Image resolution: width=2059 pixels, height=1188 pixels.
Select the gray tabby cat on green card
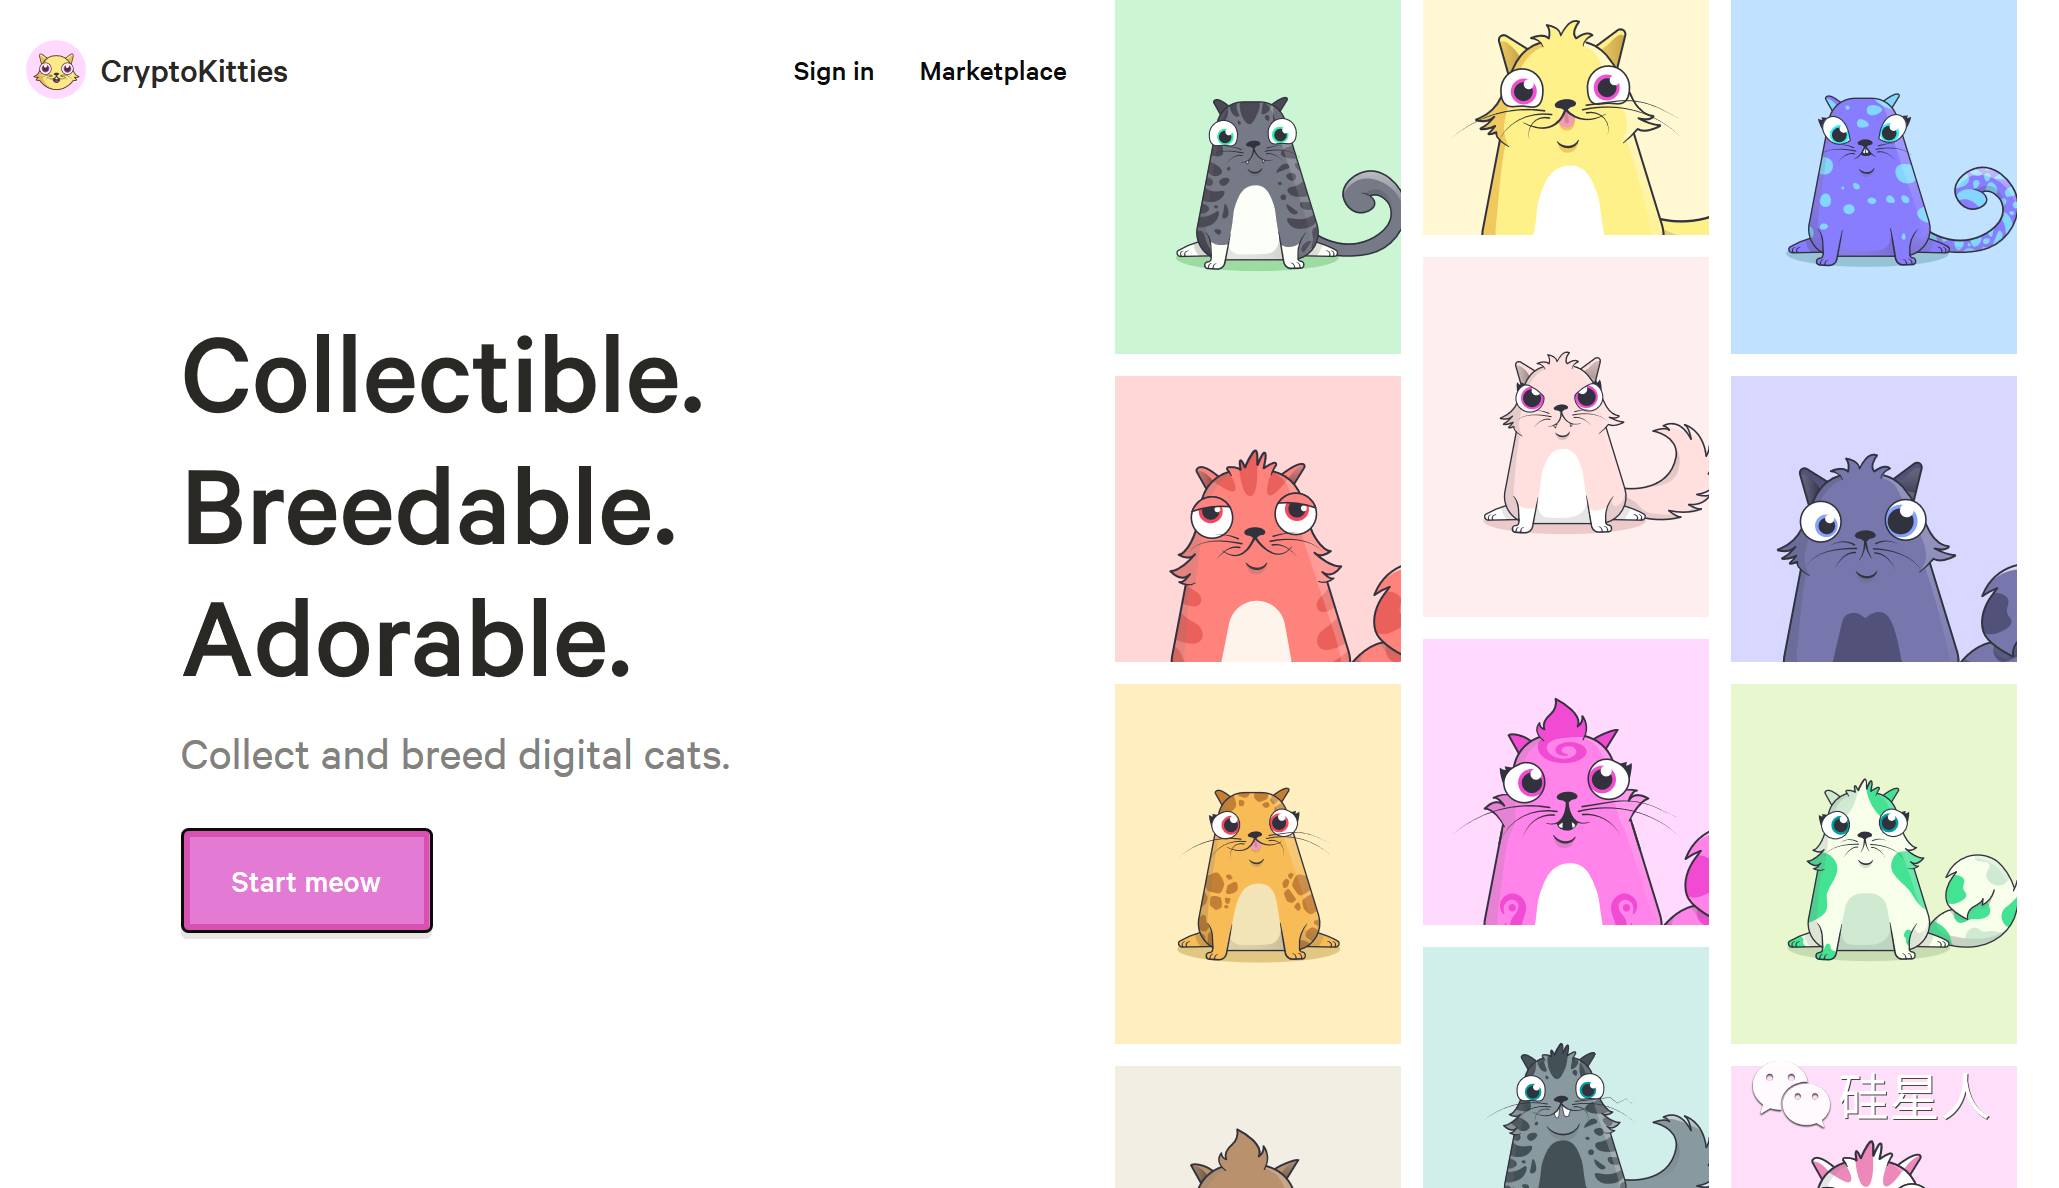click(x=1258, y=177)
